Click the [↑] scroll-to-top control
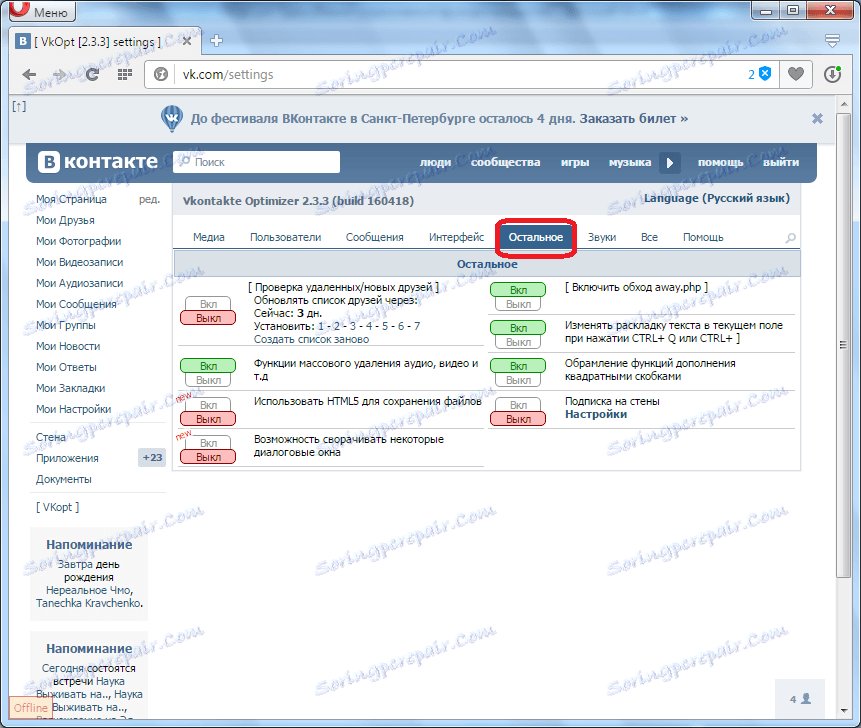The width and height of the screenshot is (861, 728). pos(19,106)
